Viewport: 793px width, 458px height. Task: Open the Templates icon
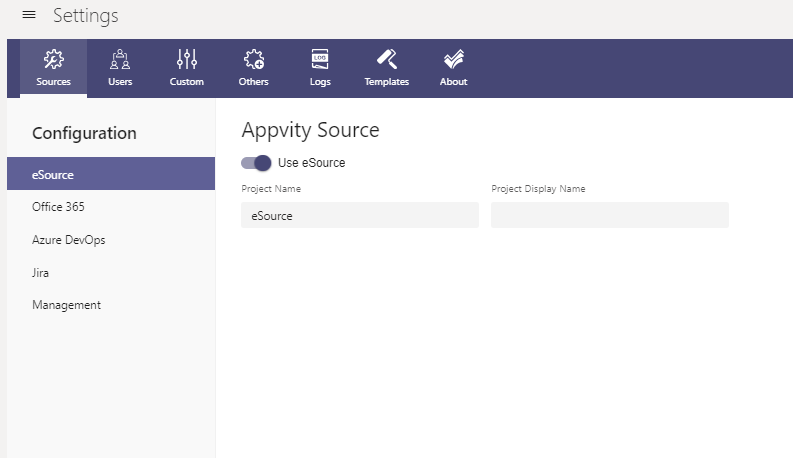point(386,59)
